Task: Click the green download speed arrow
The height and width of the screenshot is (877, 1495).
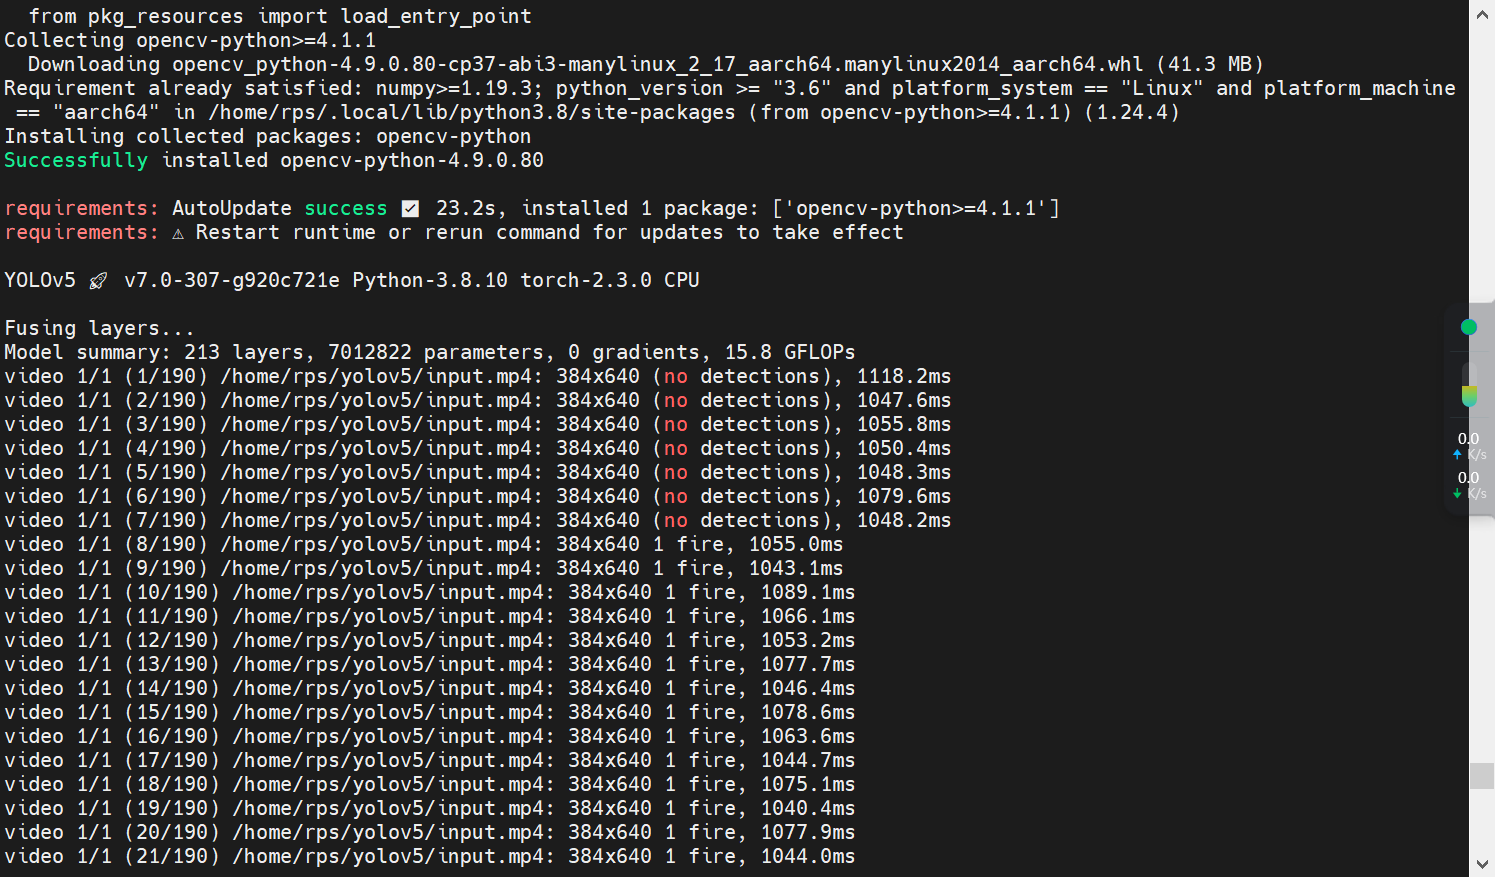Action: pos(1457,494)
